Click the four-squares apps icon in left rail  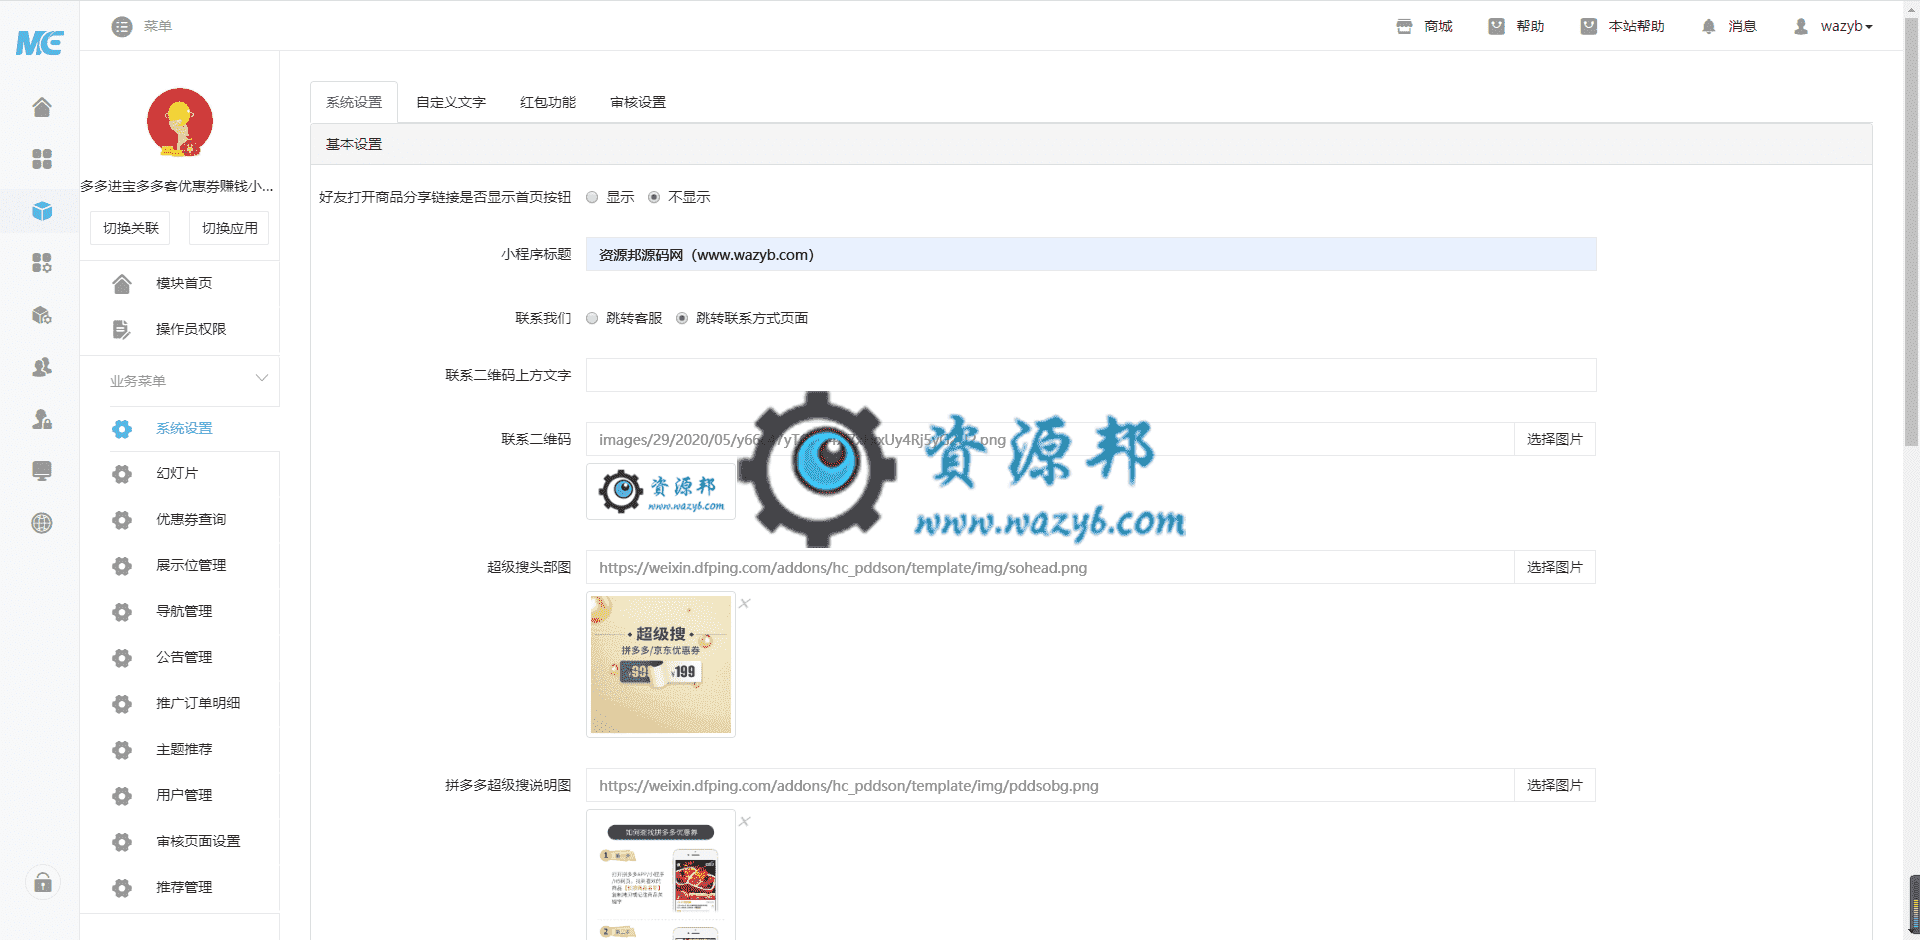click(x=41, y=159)
